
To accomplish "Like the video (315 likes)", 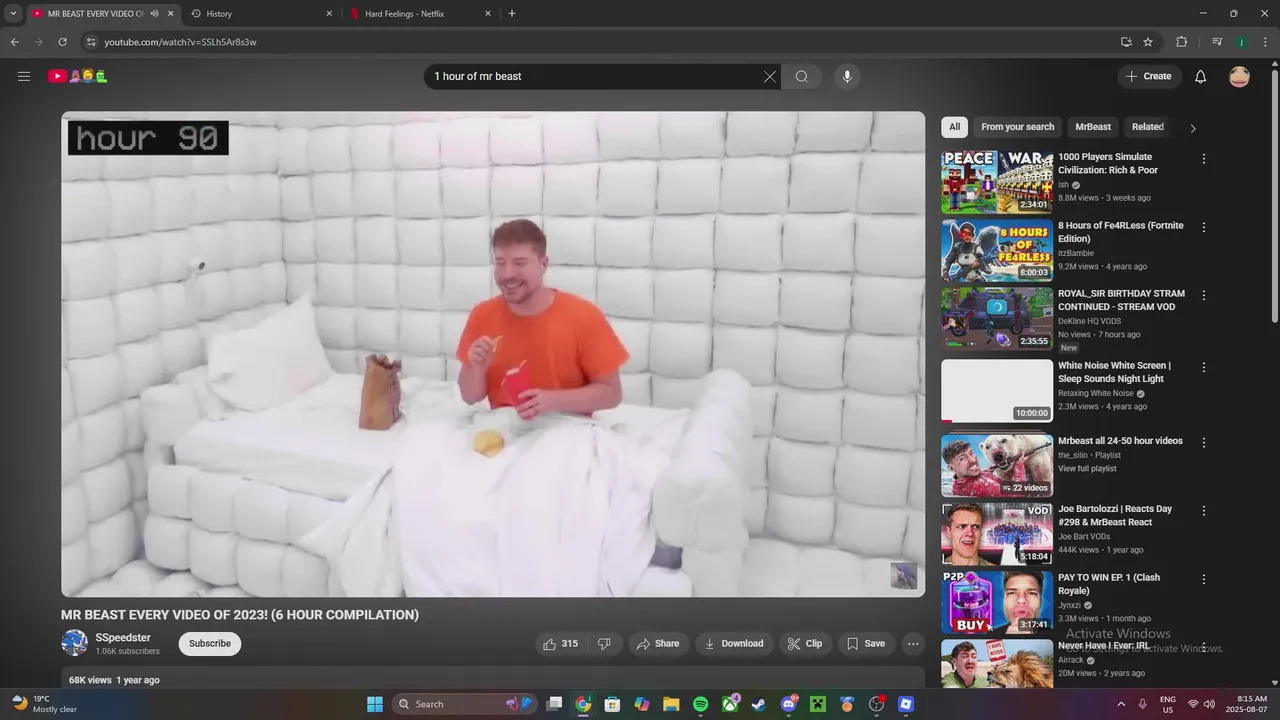I will coord(560,644).
